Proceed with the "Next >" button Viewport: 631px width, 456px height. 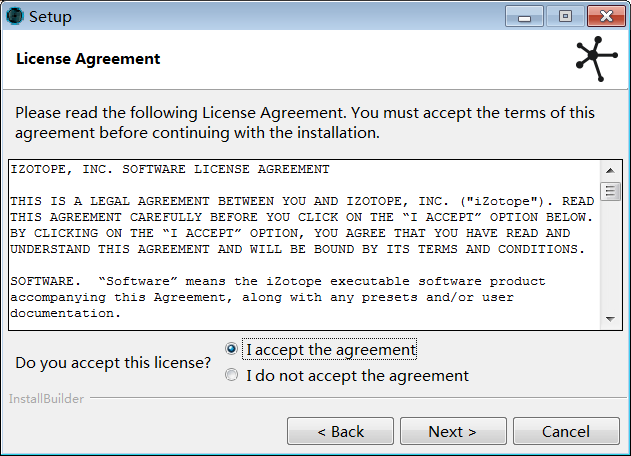click(452, 432)
